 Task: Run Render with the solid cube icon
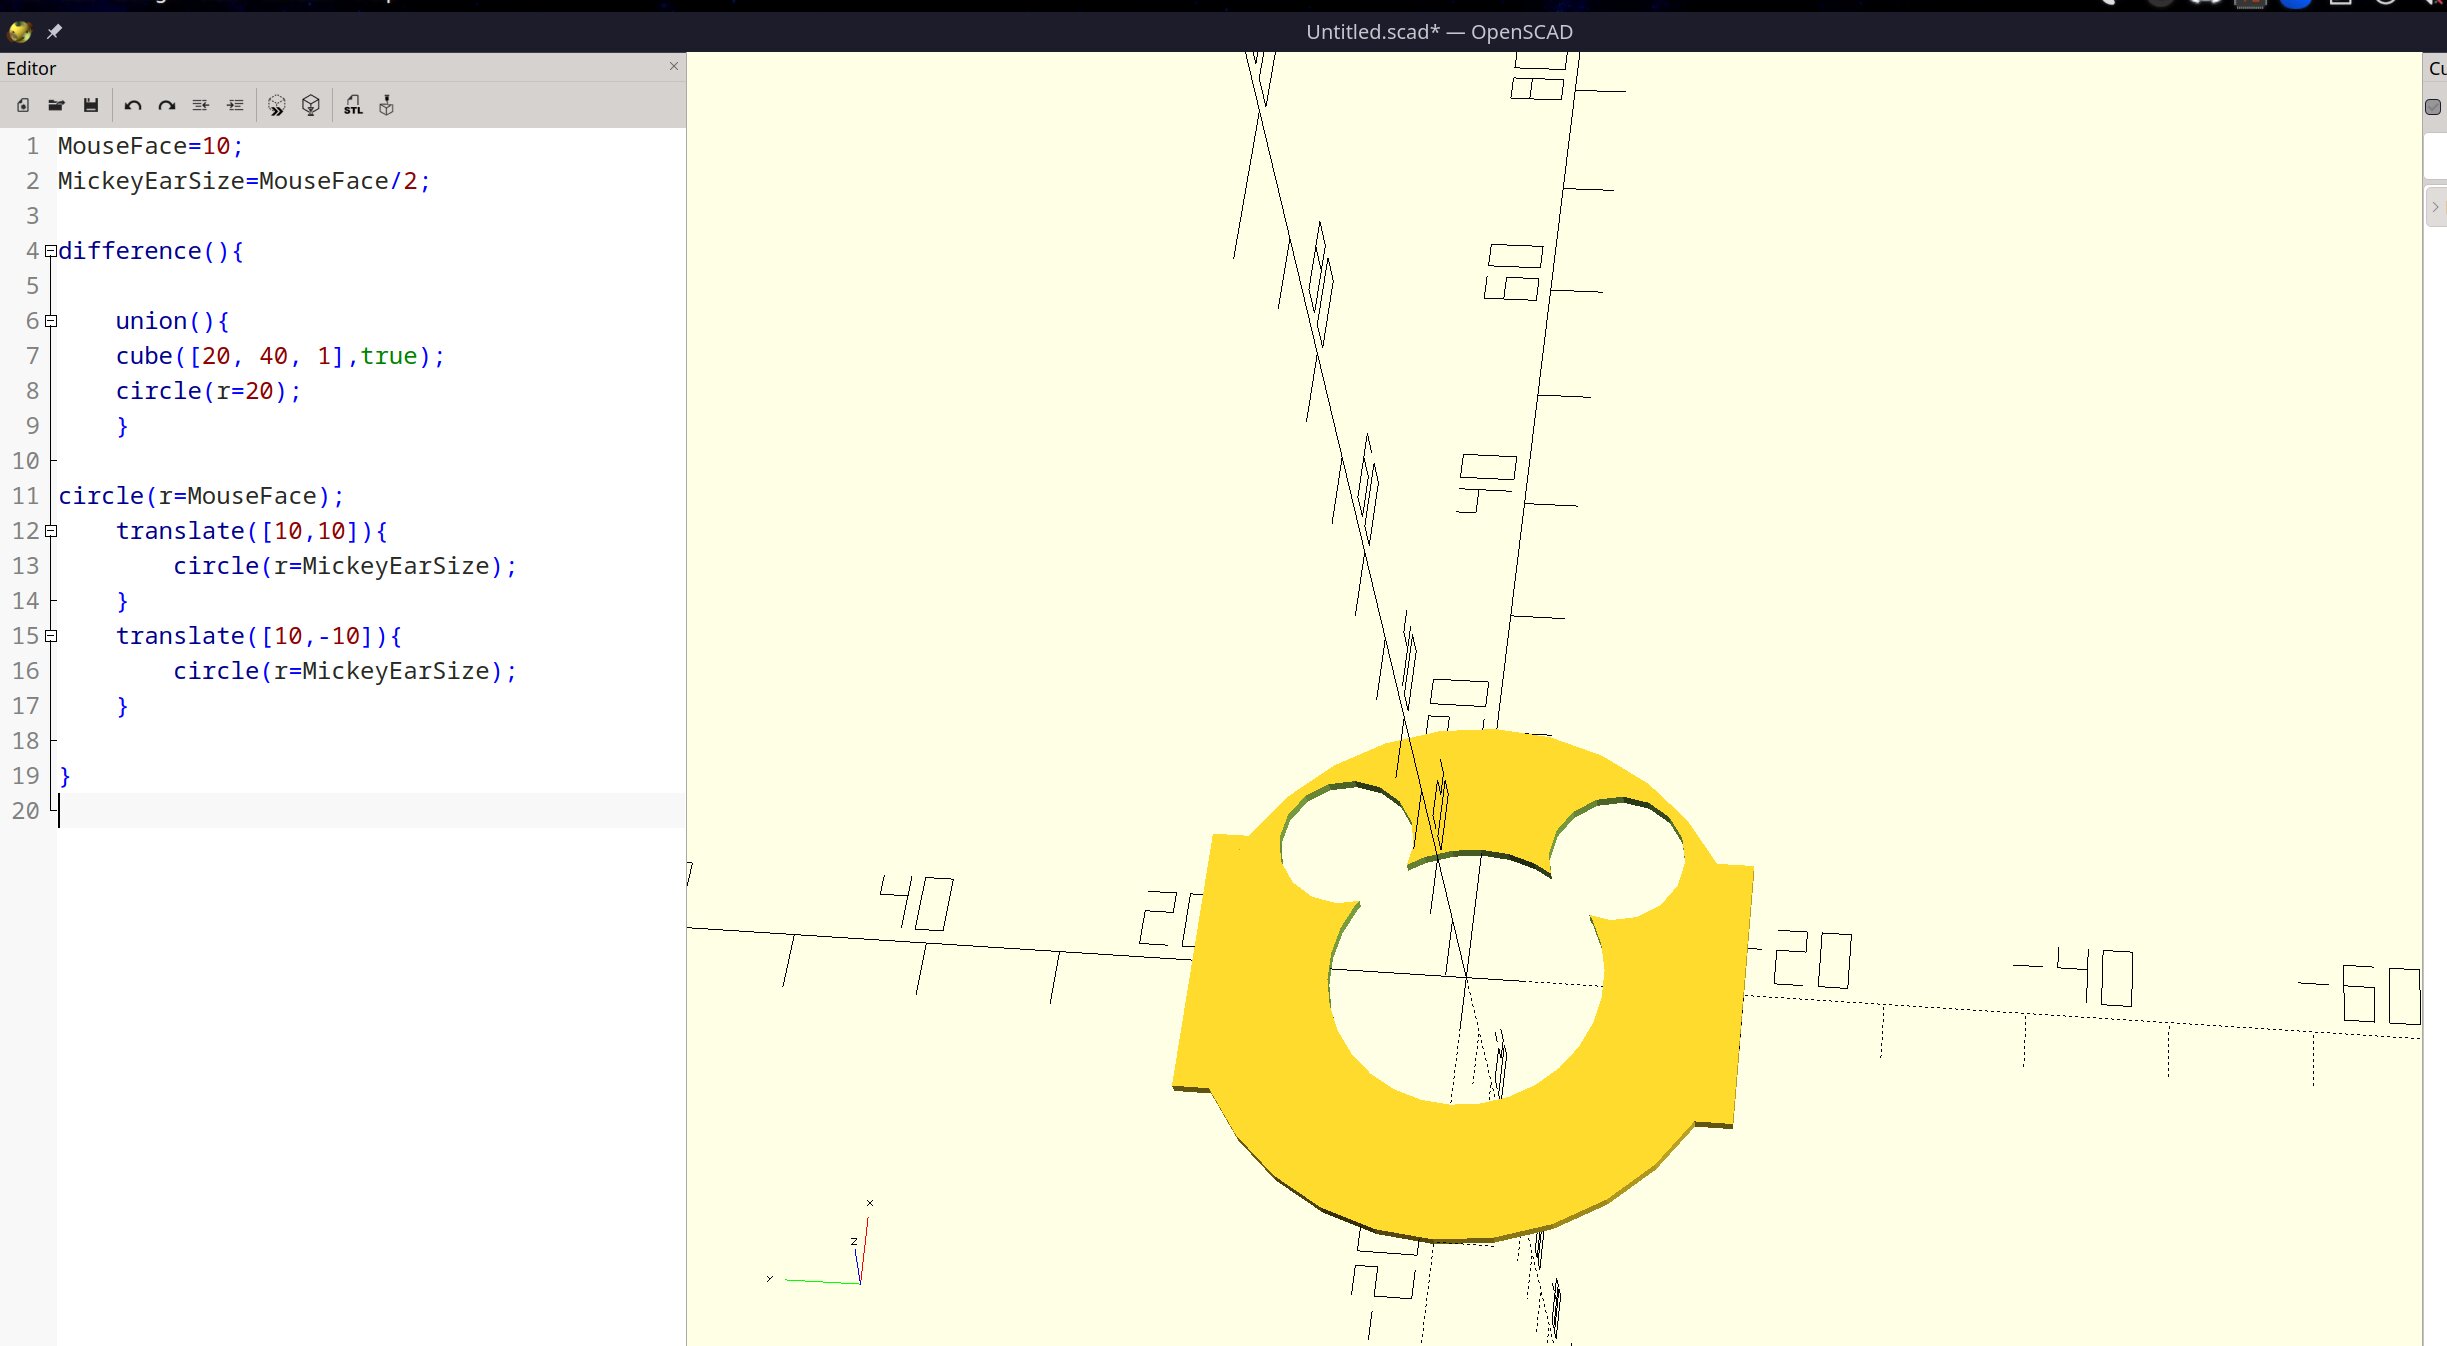311,105
